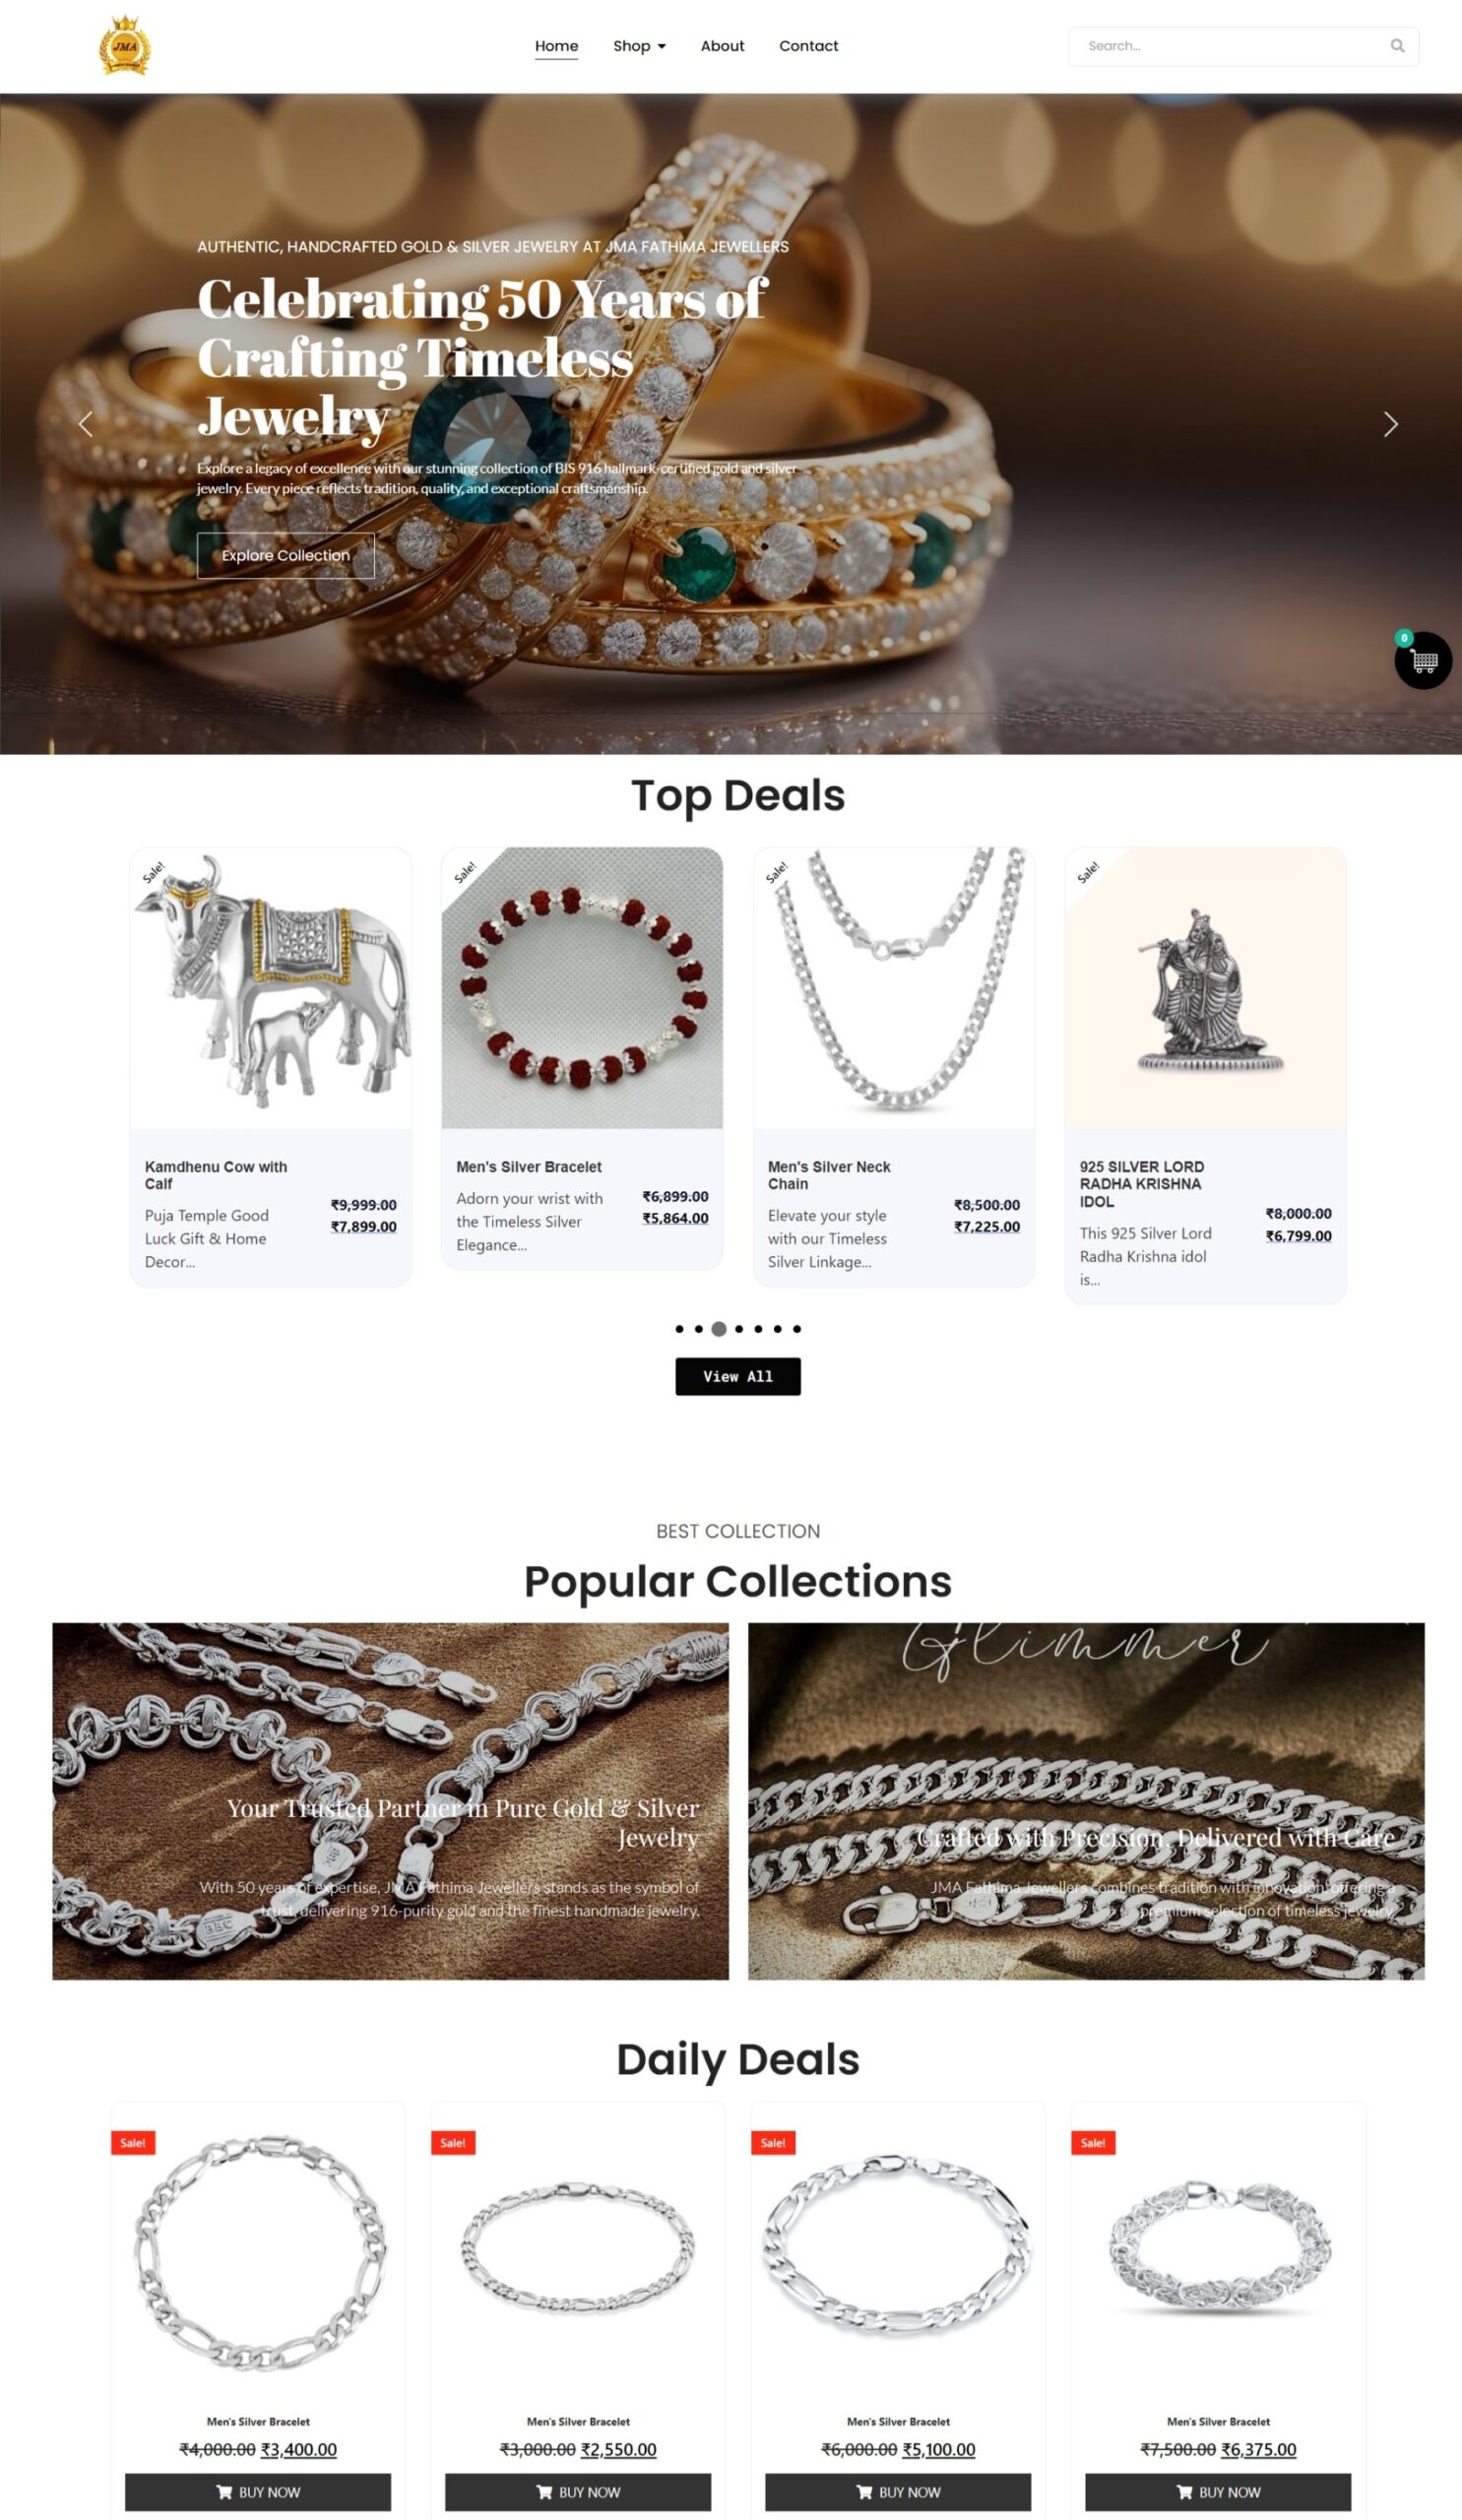Open the floating shopping cart icon
Screen dimensions: 1462x2520
[x=1423, y=660]
